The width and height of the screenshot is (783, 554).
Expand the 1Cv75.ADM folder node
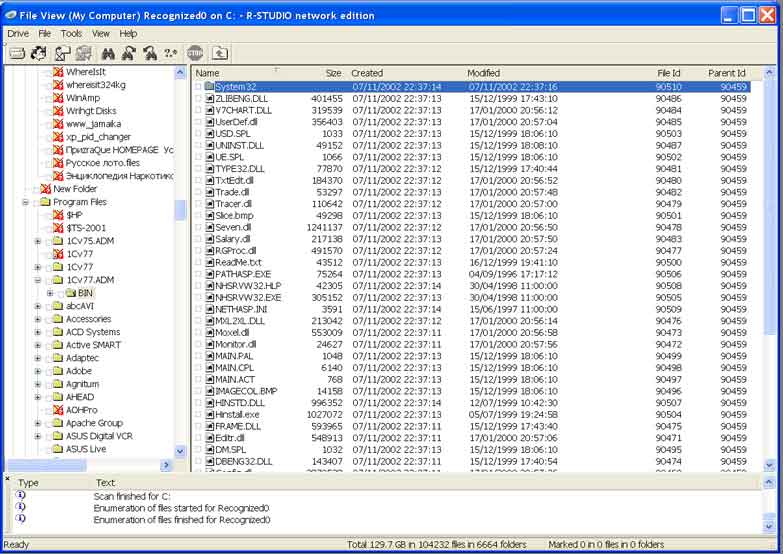[x=38, y=241]
